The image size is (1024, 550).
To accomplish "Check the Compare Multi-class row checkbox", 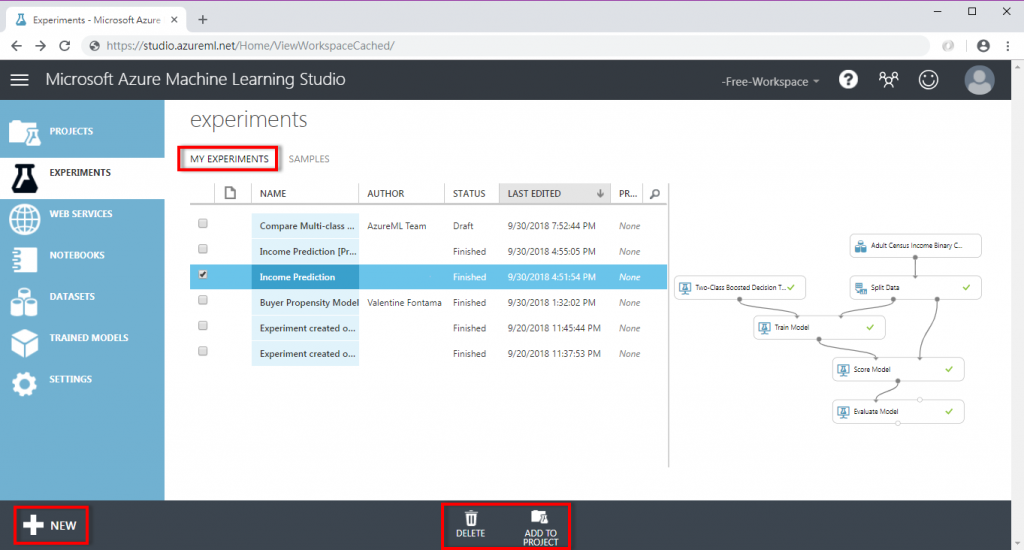I will click(202, 223).
